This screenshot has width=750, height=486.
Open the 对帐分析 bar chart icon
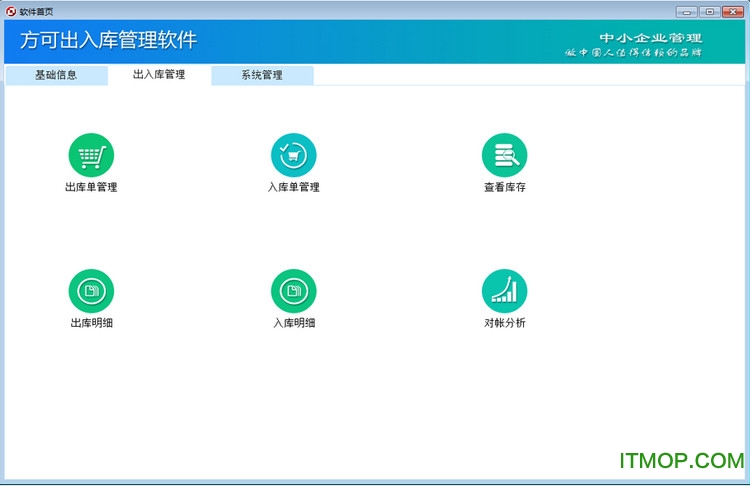(x=505, y=291)
